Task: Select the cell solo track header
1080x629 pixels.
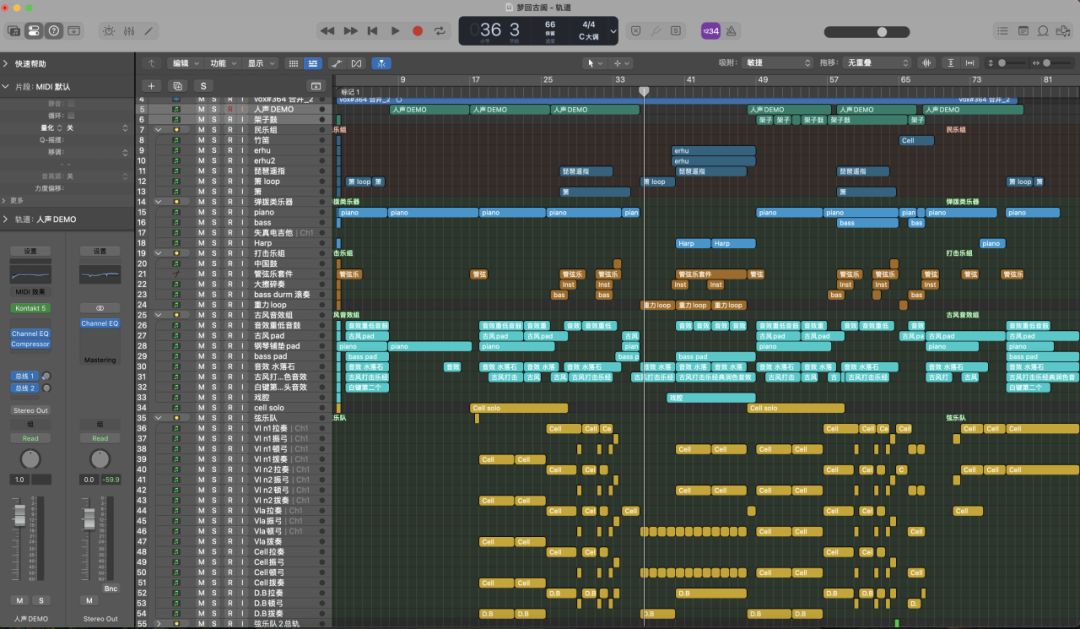Action: pyautogui.click(x=270, y=408)
